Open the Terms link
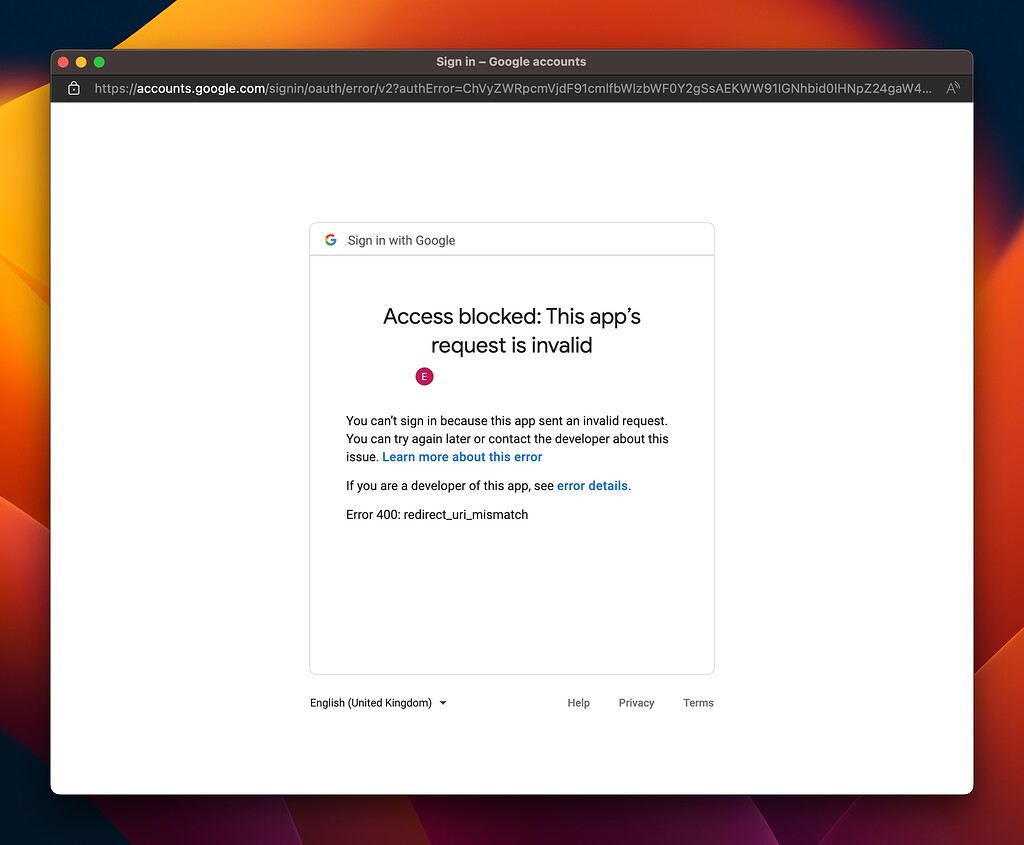 (x=698, y=703)
